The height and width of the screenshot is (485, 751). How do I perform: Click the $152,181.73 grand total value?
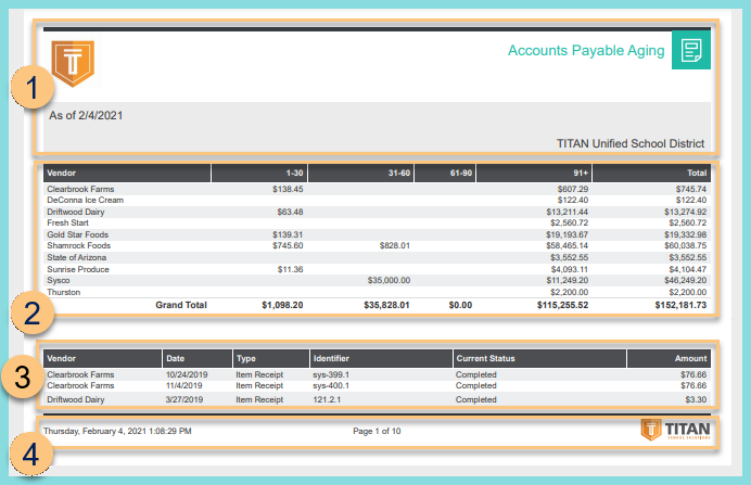pos(681,305)
